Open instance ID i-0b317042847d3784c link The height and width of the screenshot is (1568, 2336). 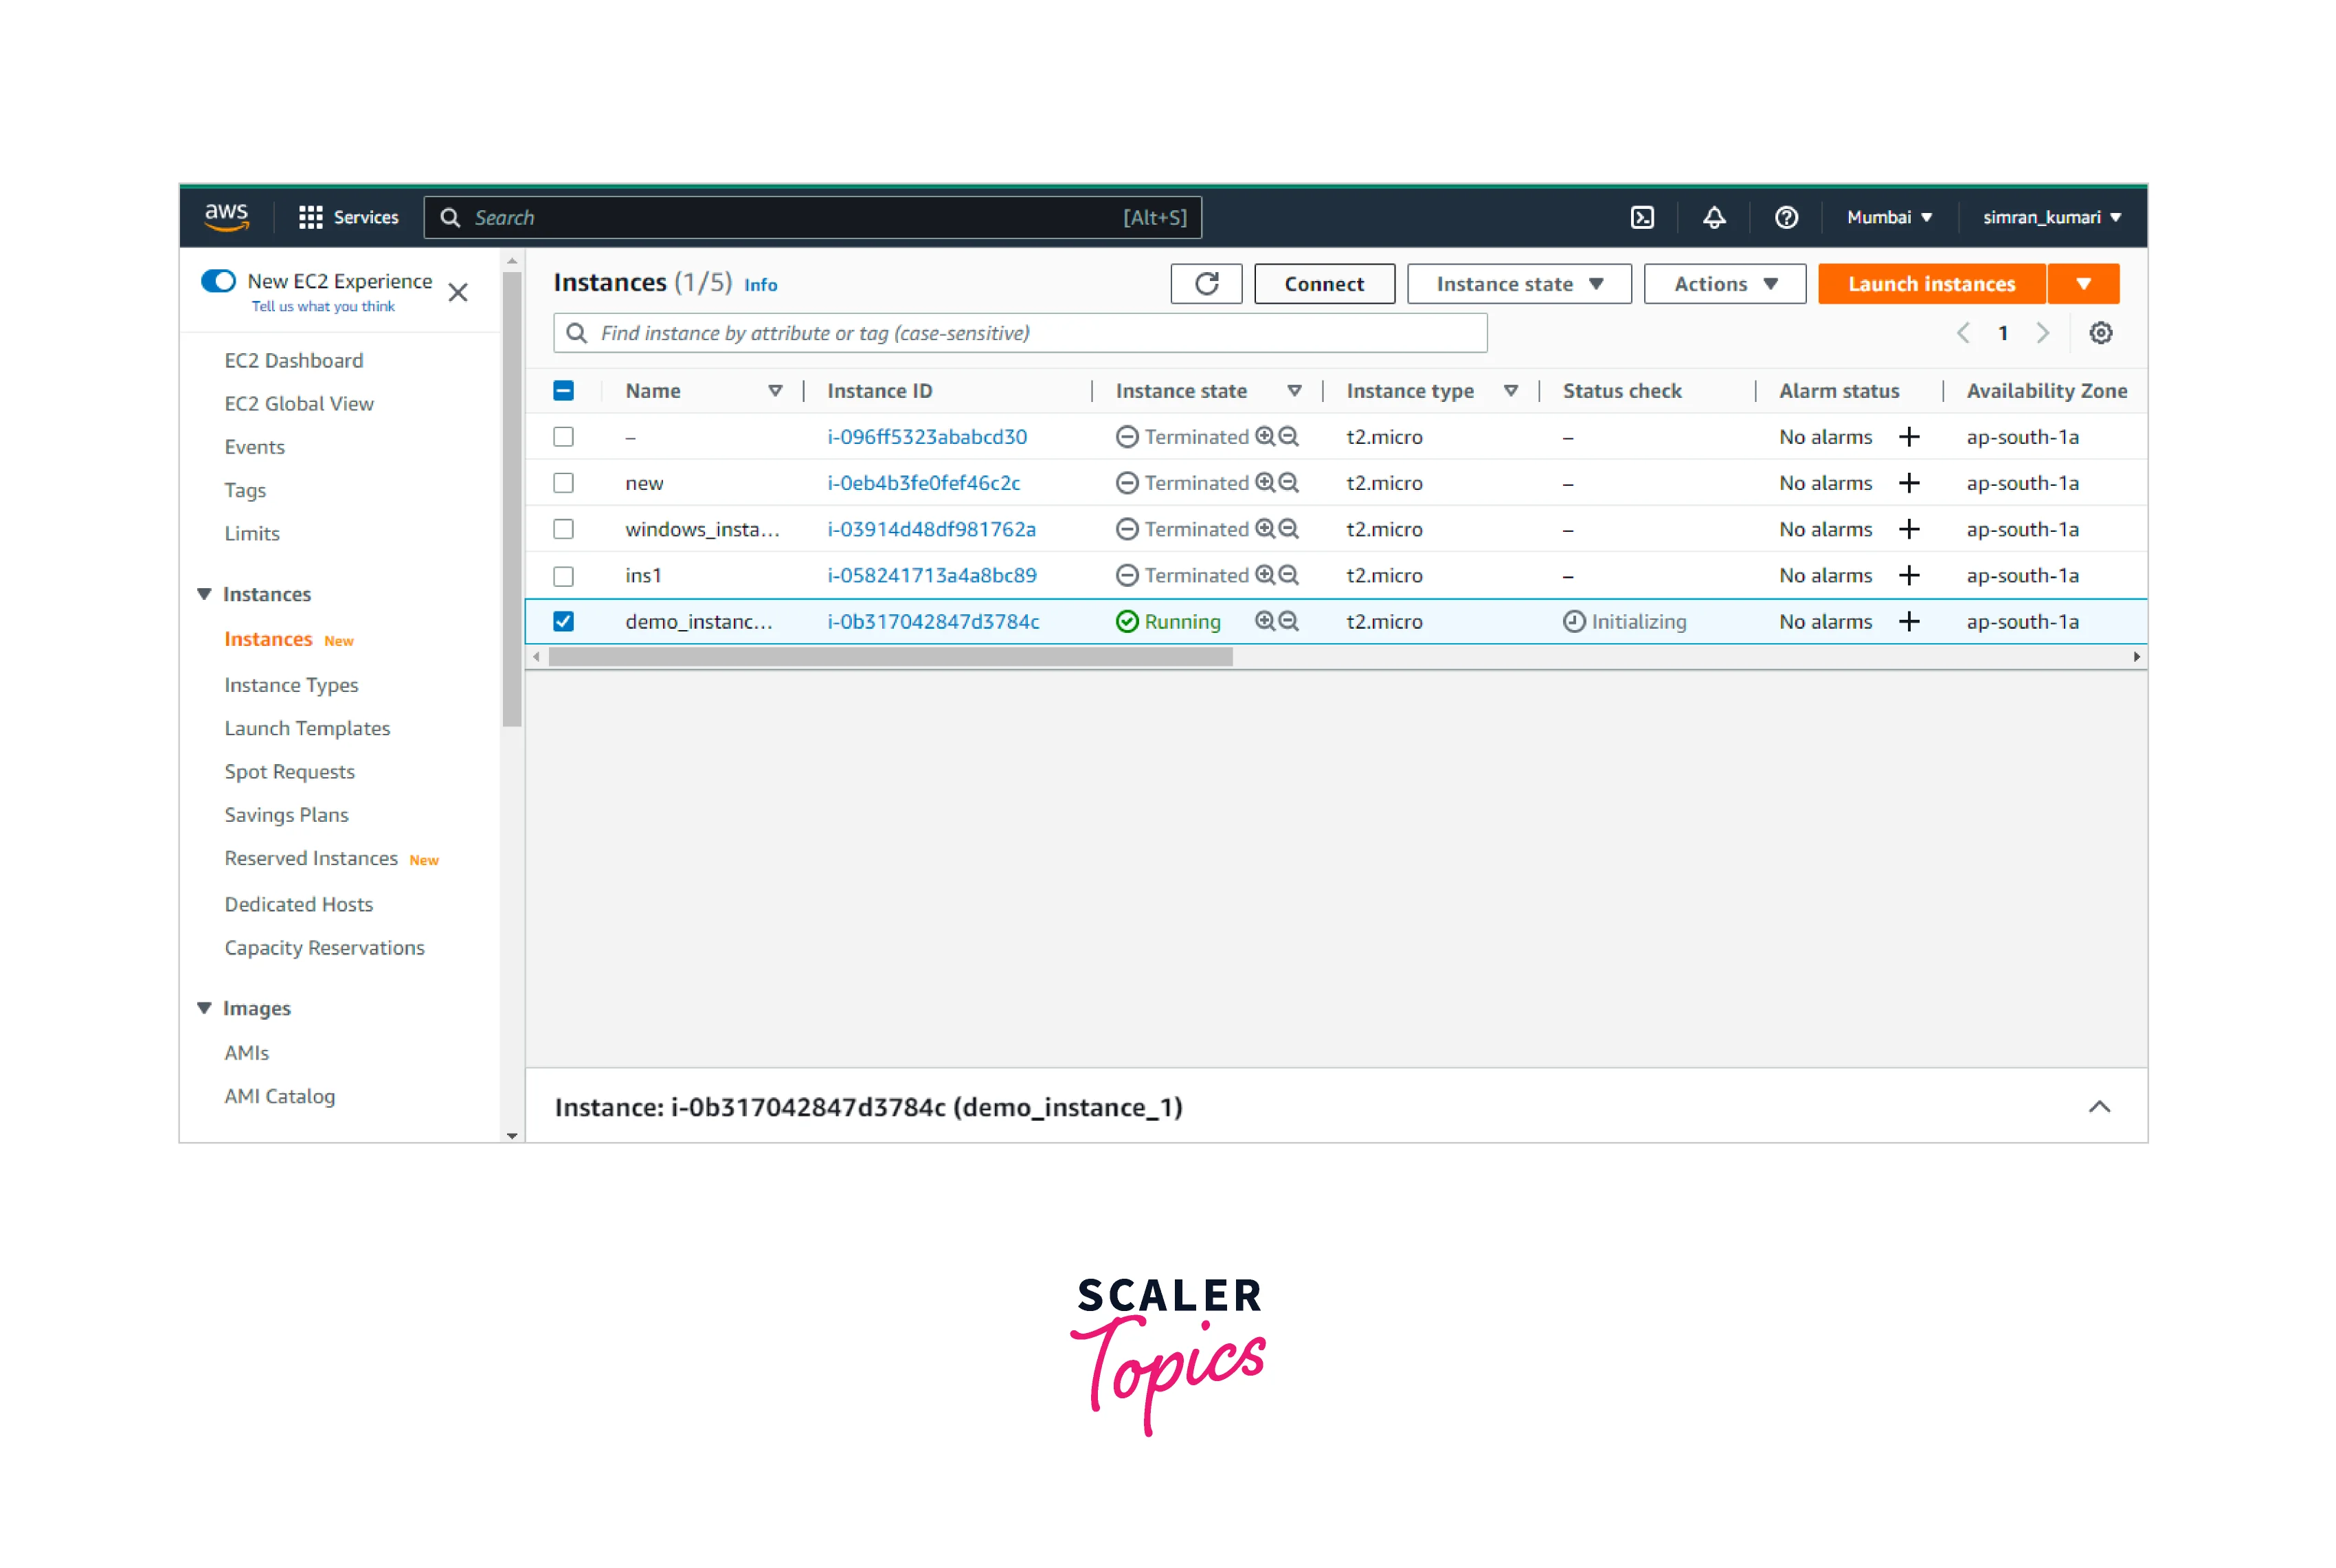(932, 622)
